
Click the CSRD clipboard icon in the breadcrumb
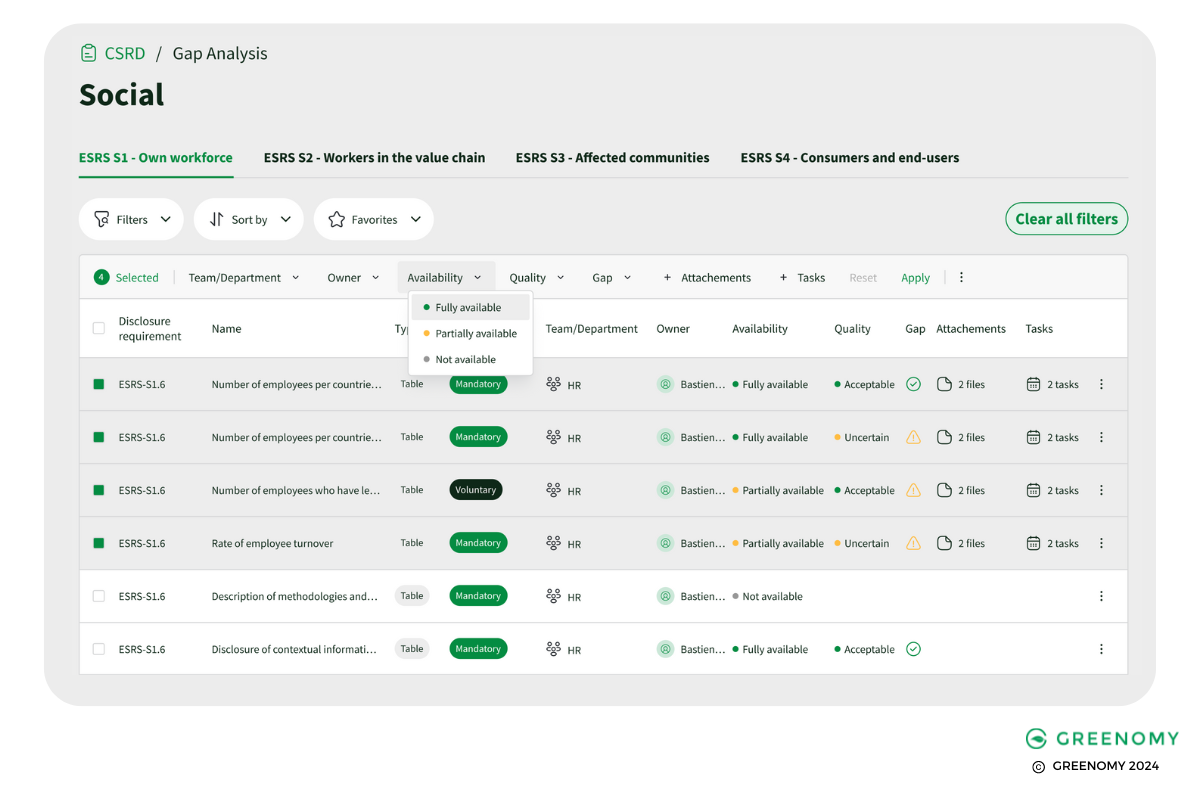(x=87, y=53)
